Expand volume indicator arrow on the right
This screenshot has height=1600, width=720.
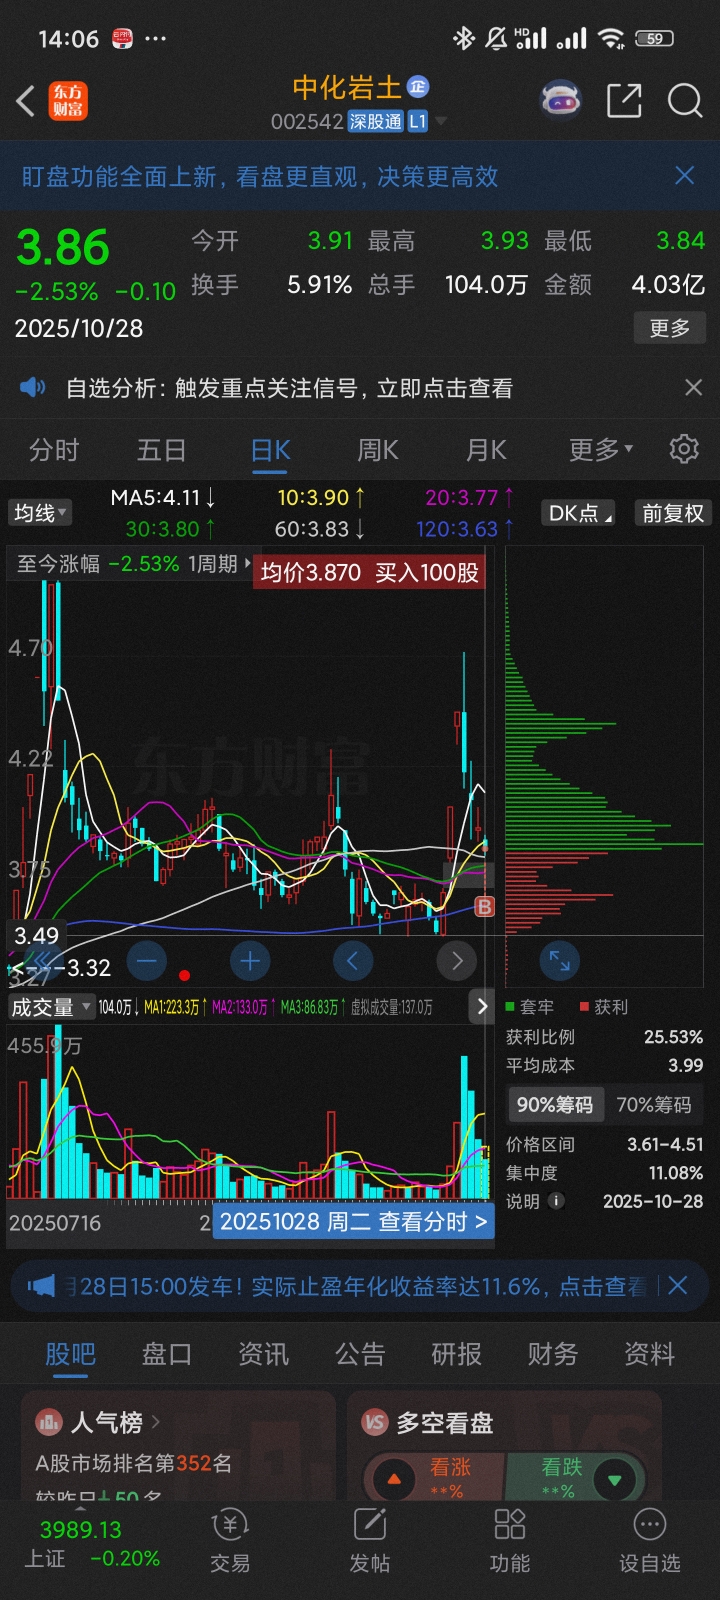482,1007
